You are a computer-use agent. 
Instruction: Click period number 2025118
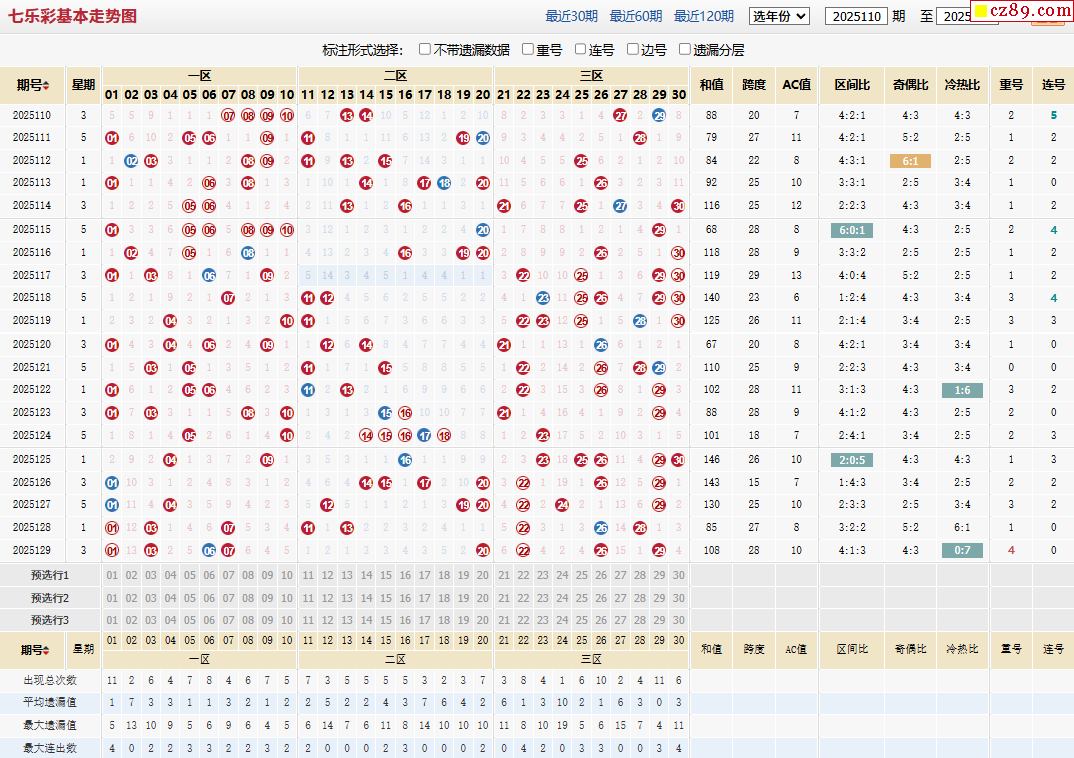pyautogui.click(x=32, y=298)
